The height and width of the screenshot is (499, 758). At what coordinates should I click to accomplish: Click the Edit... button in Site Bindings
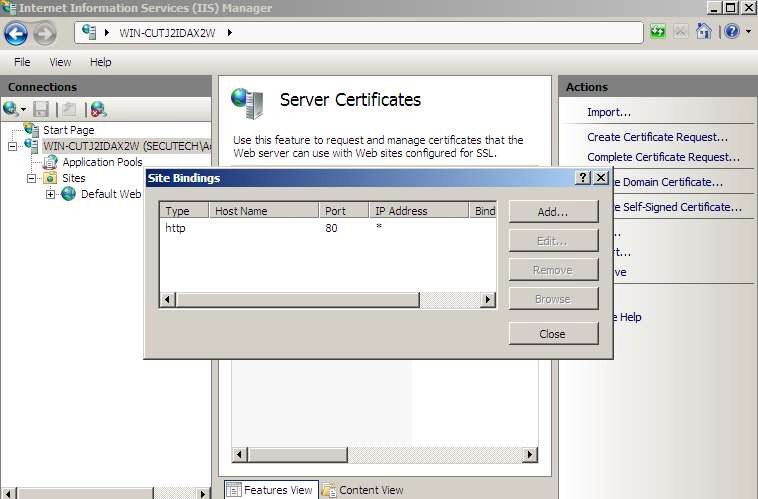point(554,241)
